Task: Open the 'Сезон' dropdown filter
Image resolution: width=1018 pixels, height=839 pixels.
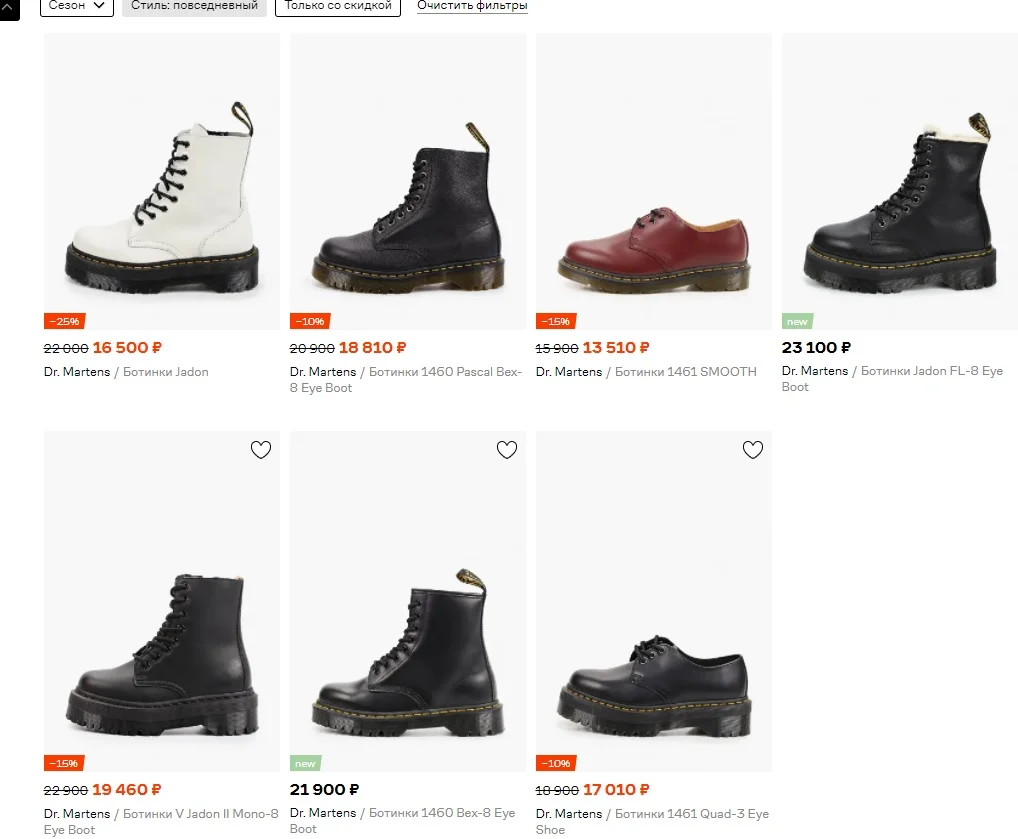Action: pos(77,6)
